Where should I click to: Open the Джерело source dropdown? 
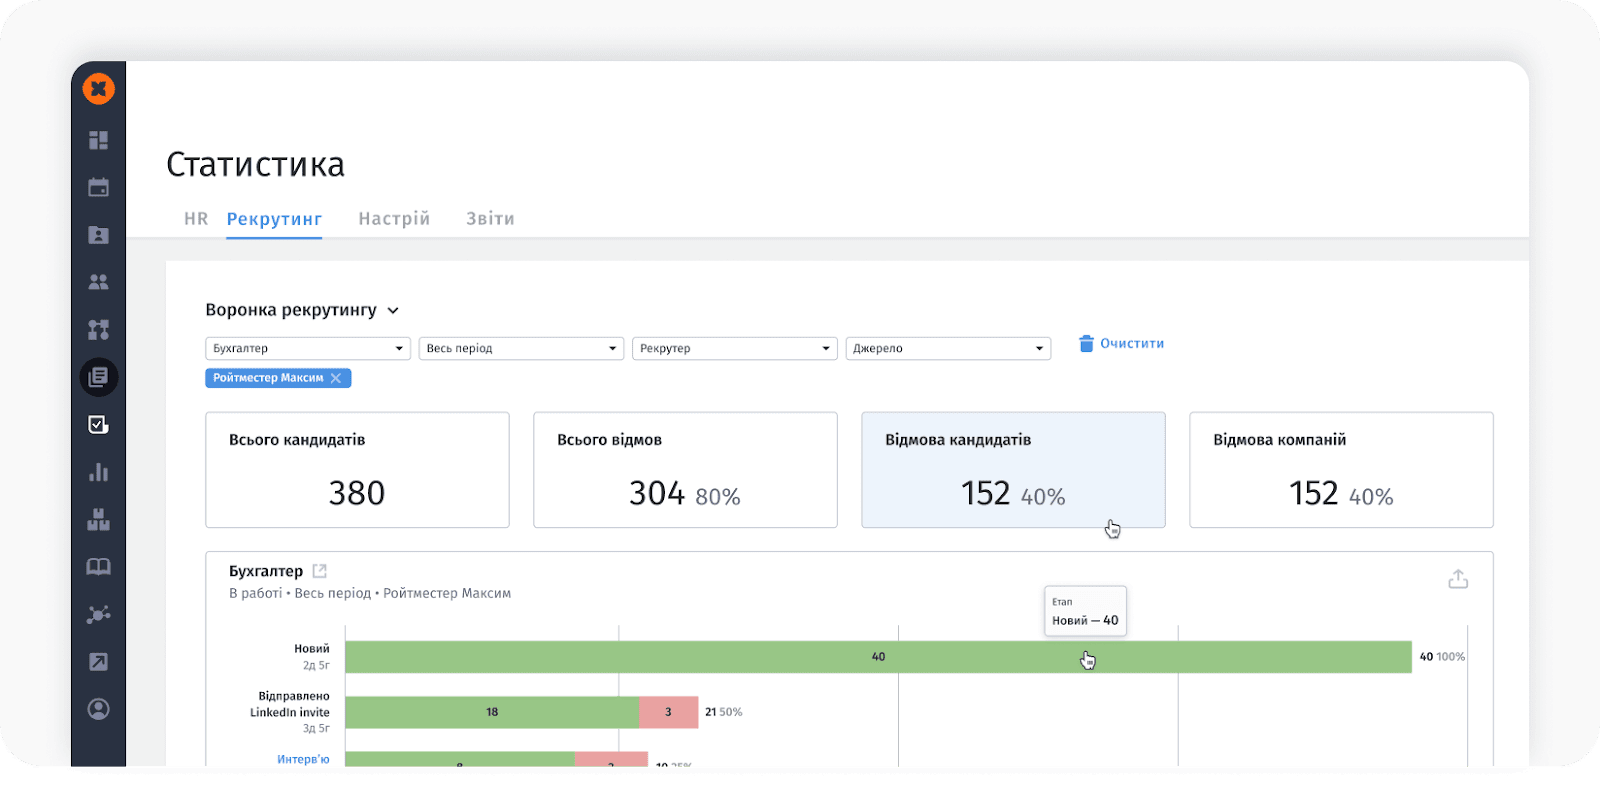pos(947,348)
